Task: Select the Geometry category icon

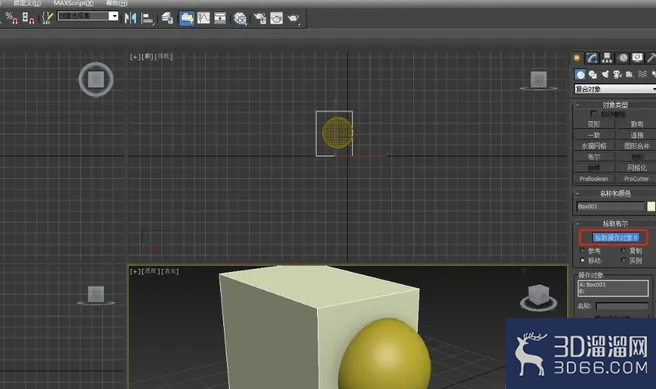Action: [580, 75]
